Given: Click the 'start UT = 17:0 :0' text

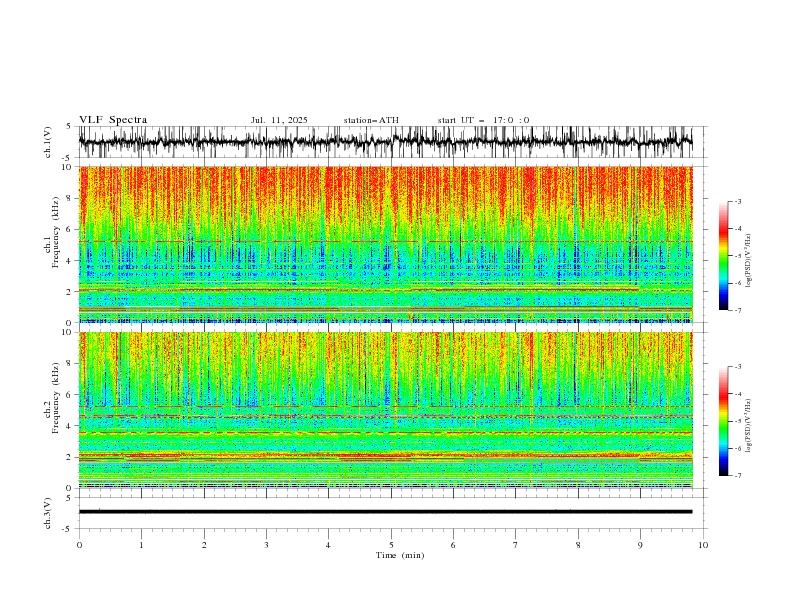Looking at the screenshot, I should (483, 120).
